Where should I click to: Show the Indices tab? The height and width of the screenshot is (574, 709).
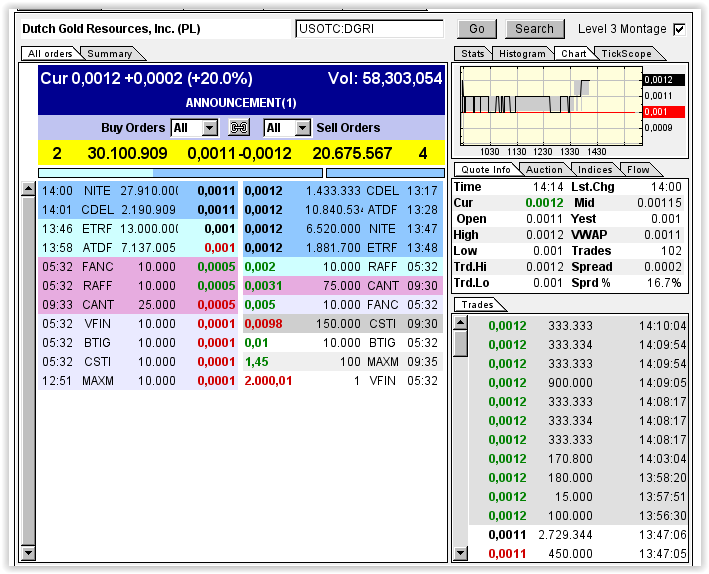pyautogui.click(x=595, y=170)
